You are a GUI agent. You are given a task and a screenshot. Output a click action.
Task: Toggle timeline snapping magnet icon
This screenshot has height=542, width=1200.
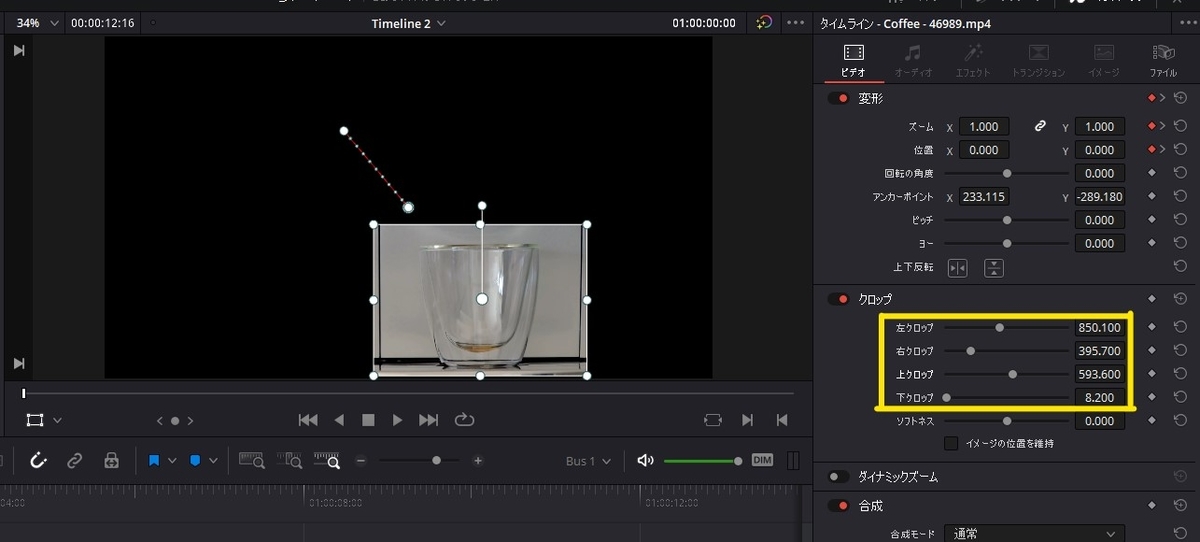pos(39,461)
